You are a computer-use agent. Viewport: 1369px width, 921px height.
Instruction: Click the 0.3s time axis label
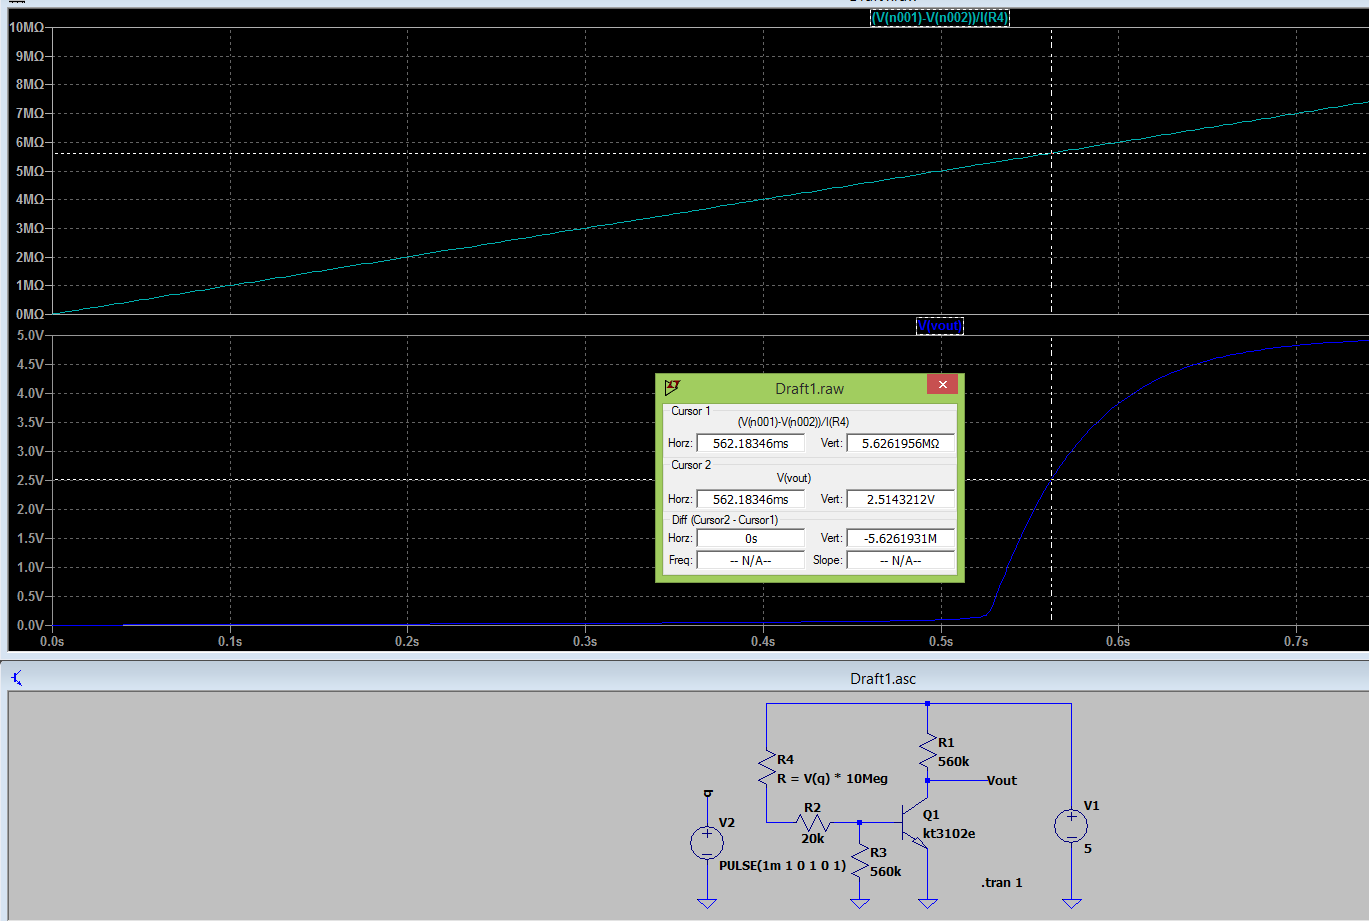[x=585, y=641]
